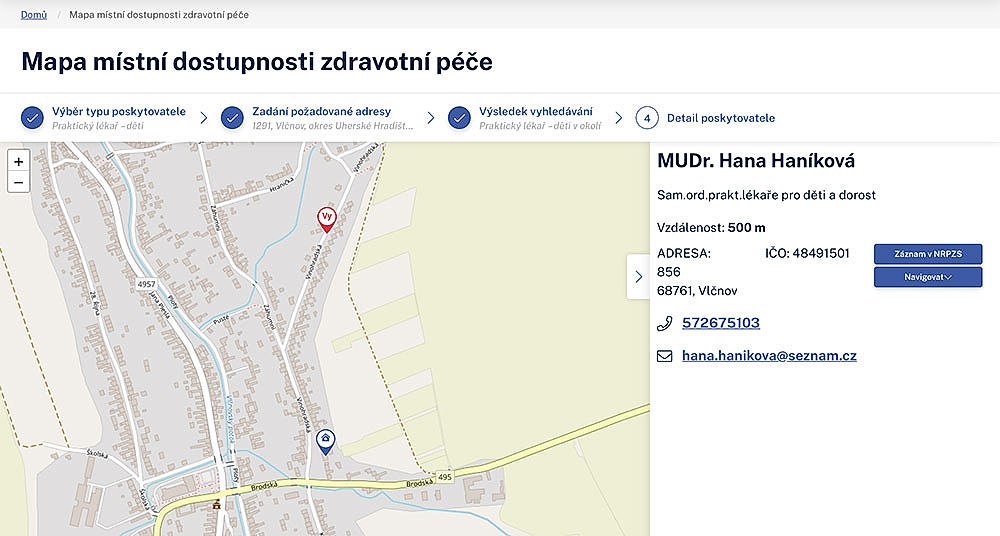Screen dimensions: 1000x536
Task: Go back to step Zadání požadované adresy
Action: coord(321,111)
